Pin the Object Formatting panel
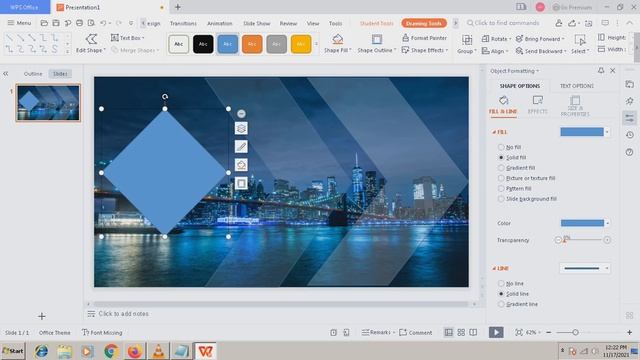Viewport: 640px width, 360px height. point(601,71)
